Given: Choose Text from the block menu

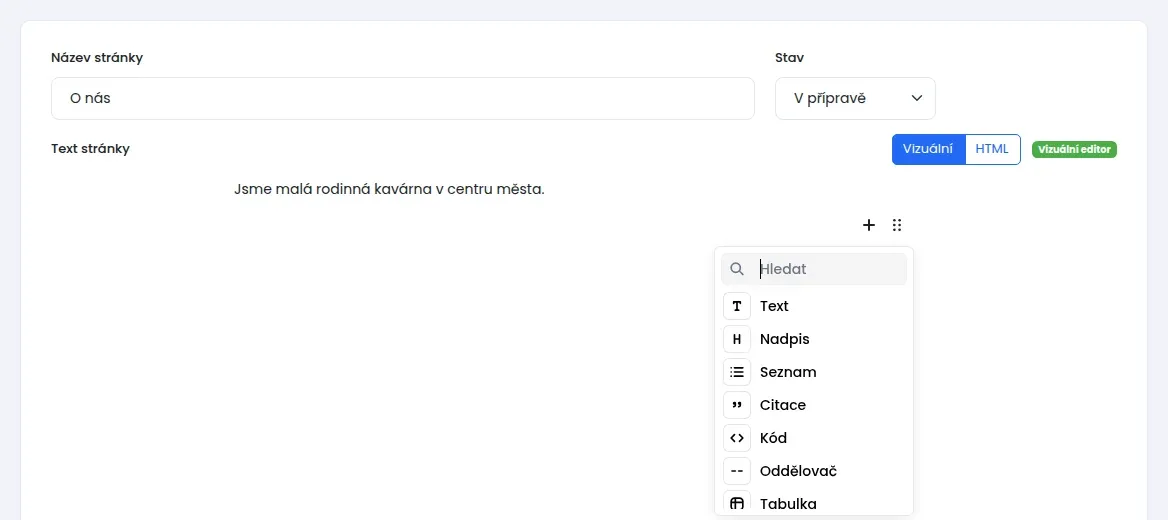Looking at the screenshot, I should [813, 306].
